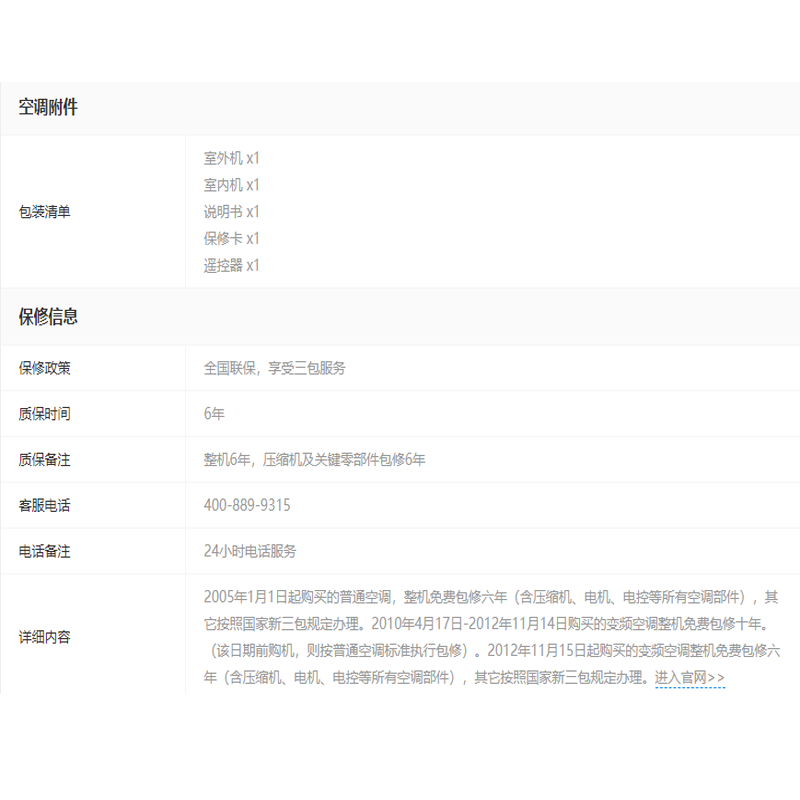Select the 保修信息 section heading

(48, 316)
